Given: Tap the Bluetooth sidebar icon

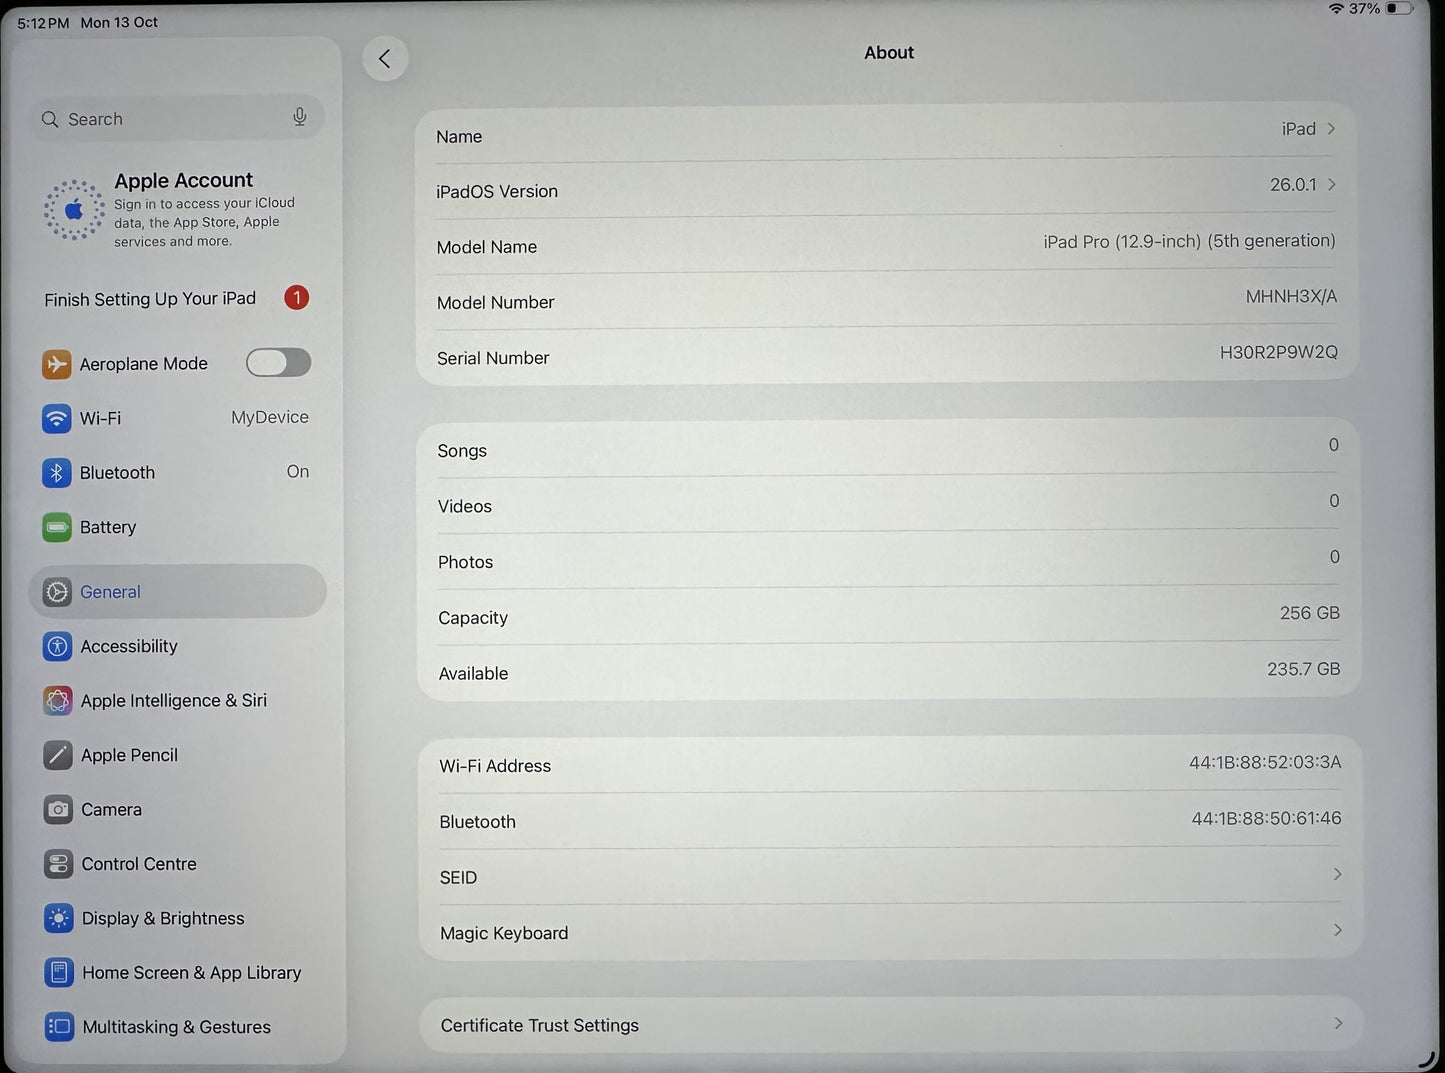Looking at the screenshot, I should click(x=57, y=473).
